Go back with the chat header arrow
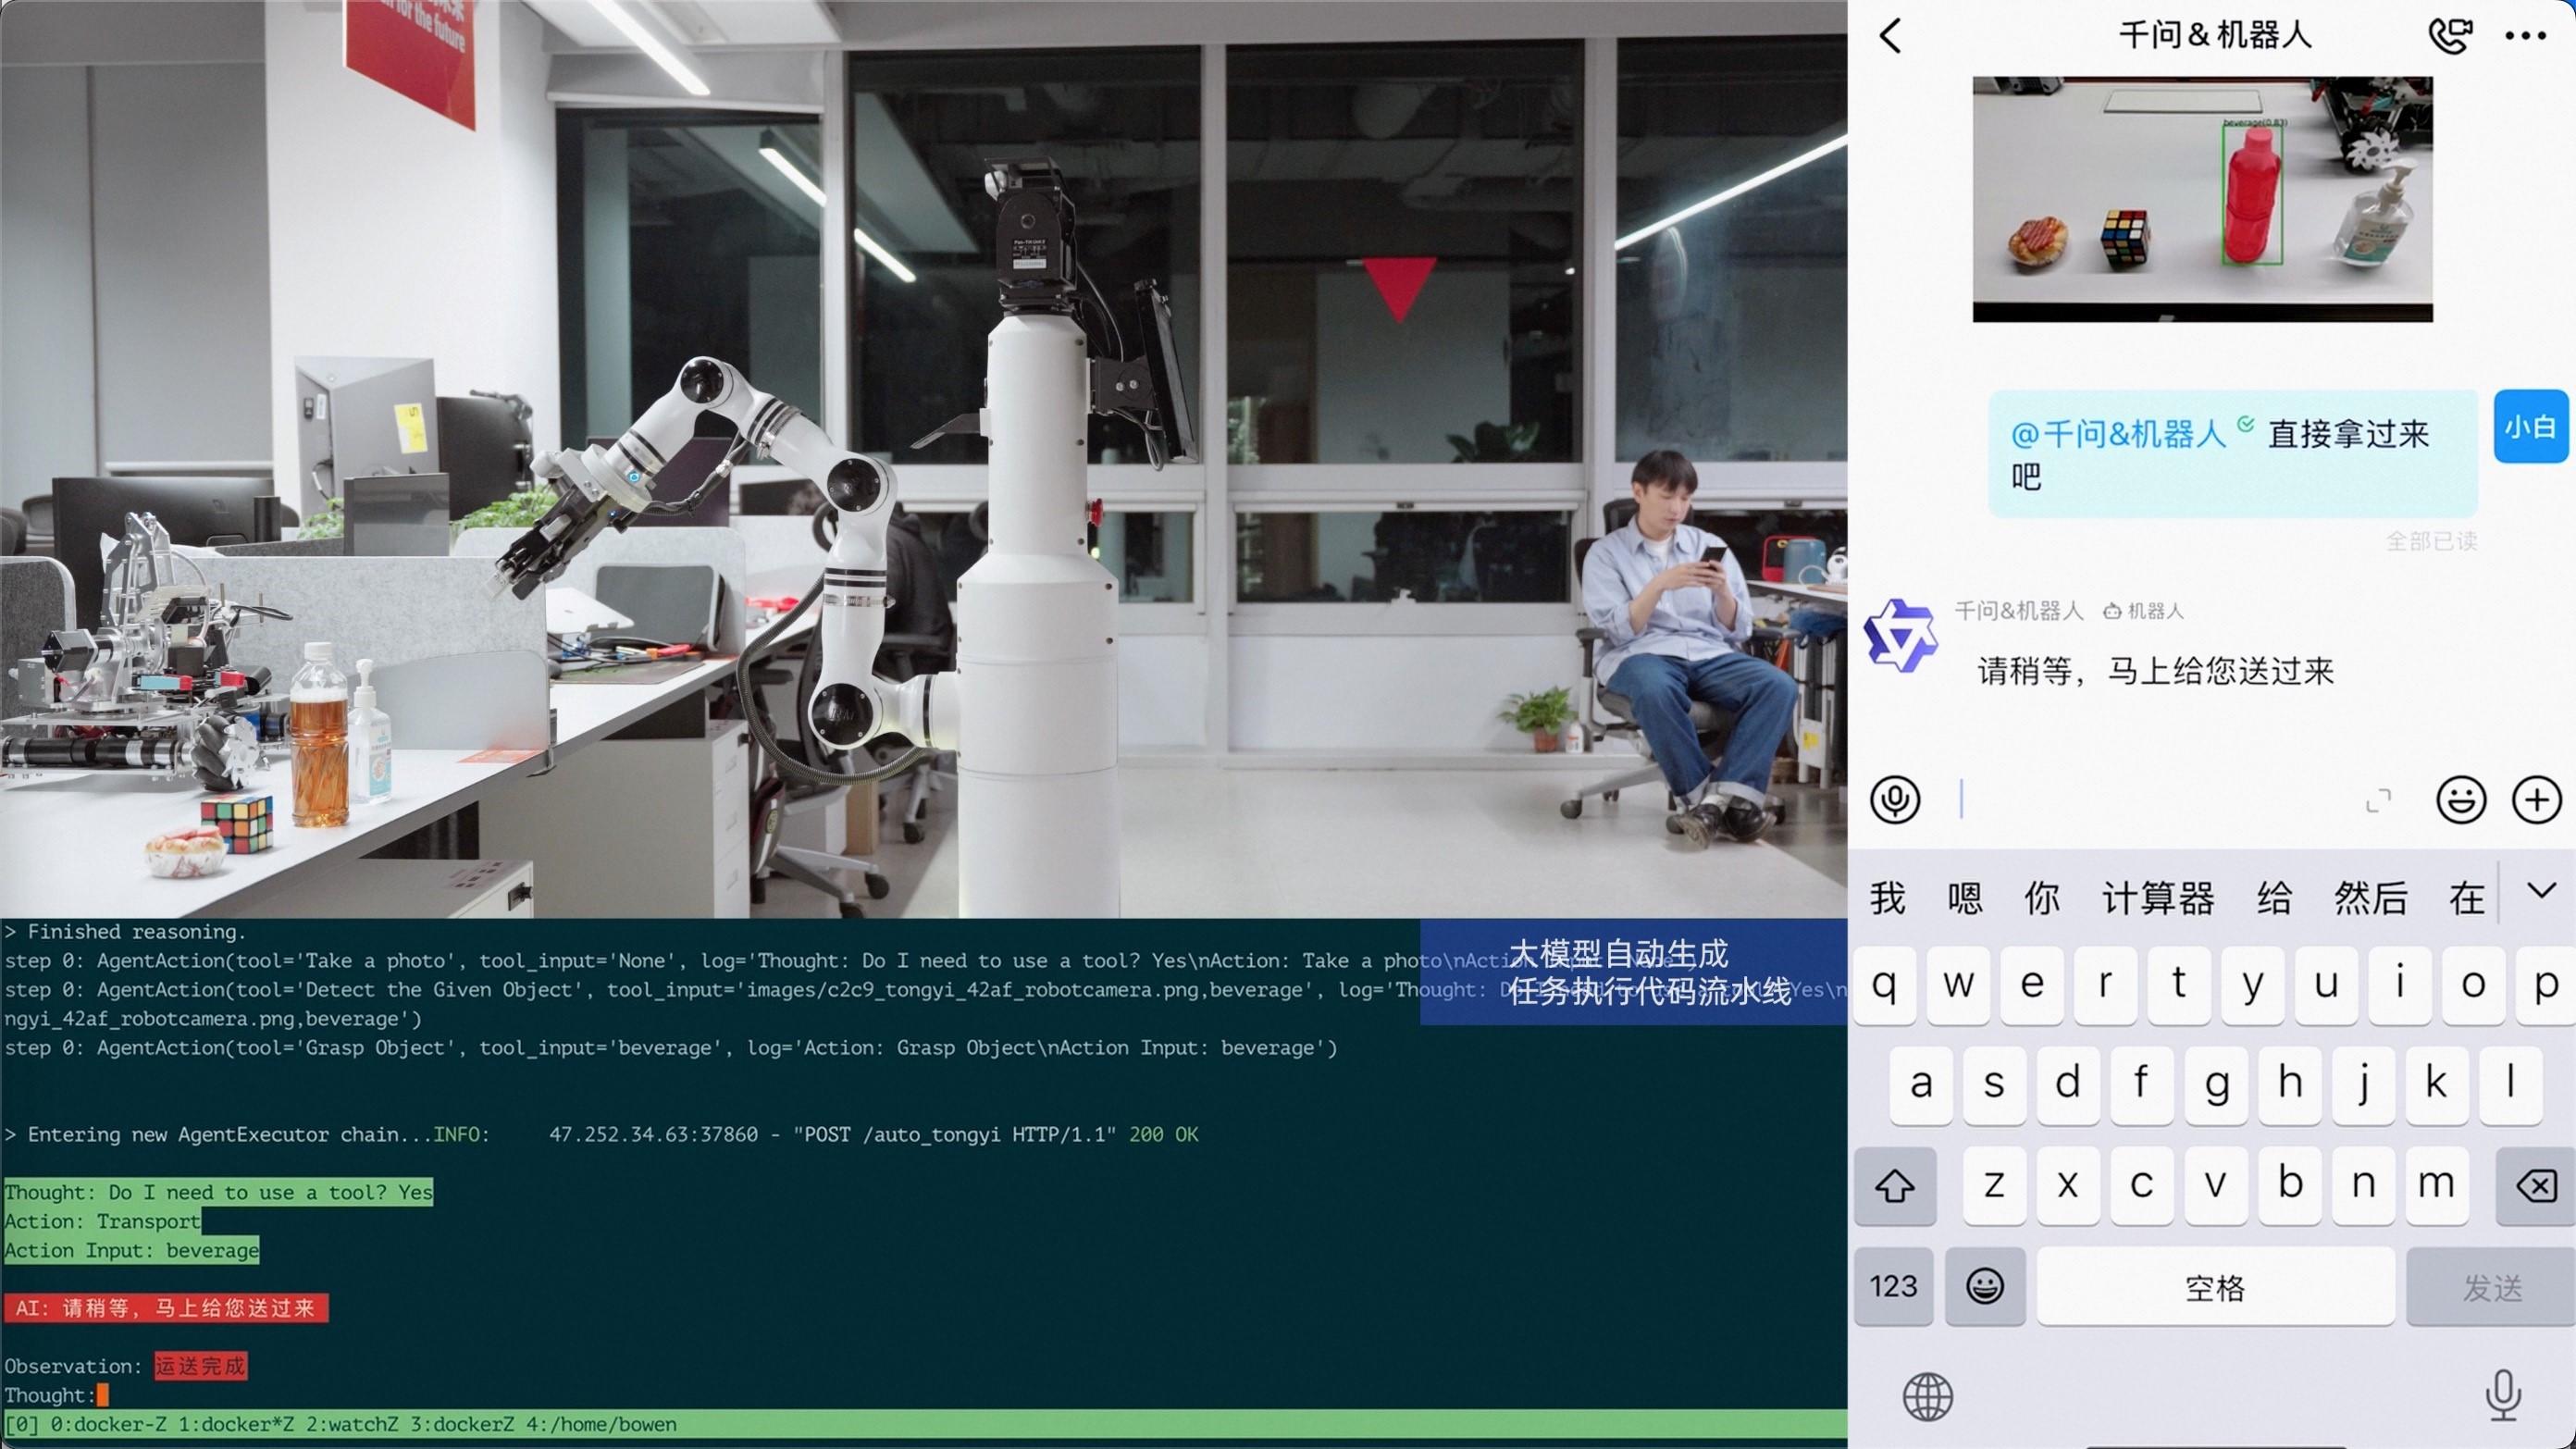This screenshot has height=1449, width=2576. (x=1890, y=36)
